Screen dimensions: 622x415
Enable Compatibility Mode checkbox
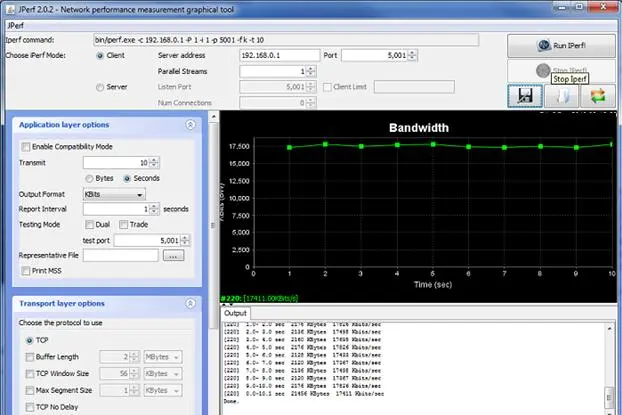(25, 147)
